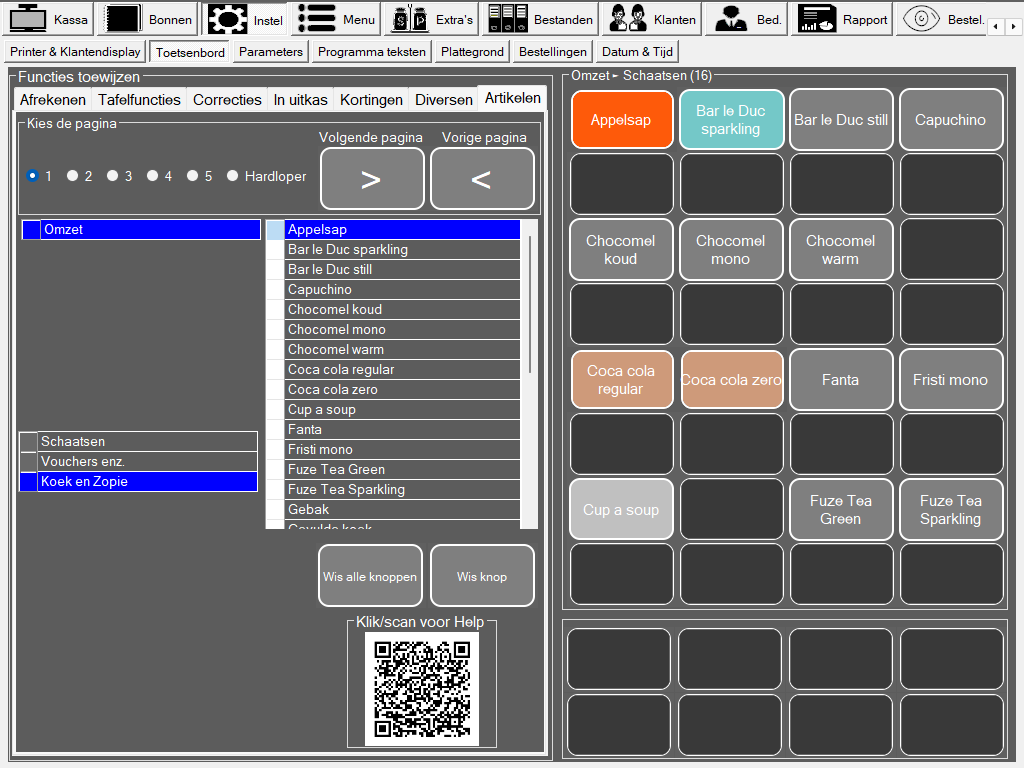Click the Wis alle knoppen button

369,576
